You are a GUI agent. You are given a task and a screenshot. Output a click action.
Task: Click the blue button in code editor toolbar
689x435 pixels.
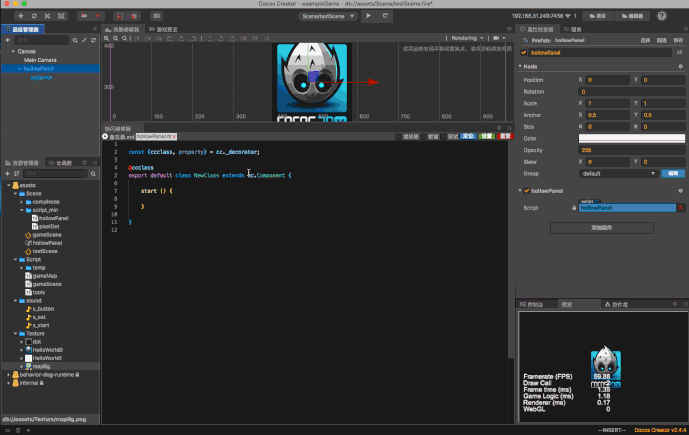pyautogui.click(x=468, y=136)
